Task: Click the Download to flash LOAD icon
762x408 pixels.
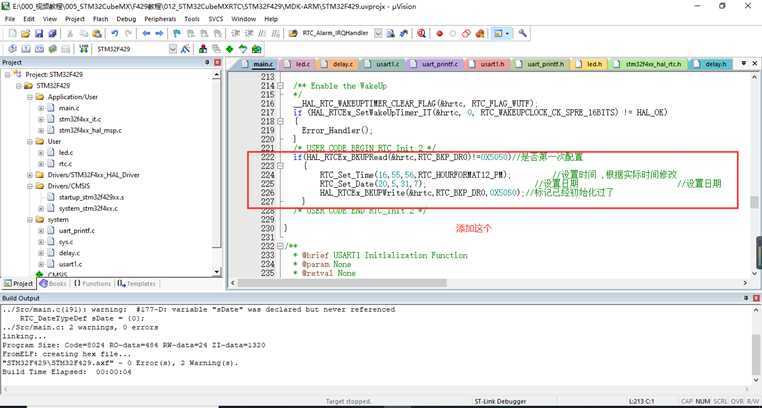Action: (x=84, y=49)
